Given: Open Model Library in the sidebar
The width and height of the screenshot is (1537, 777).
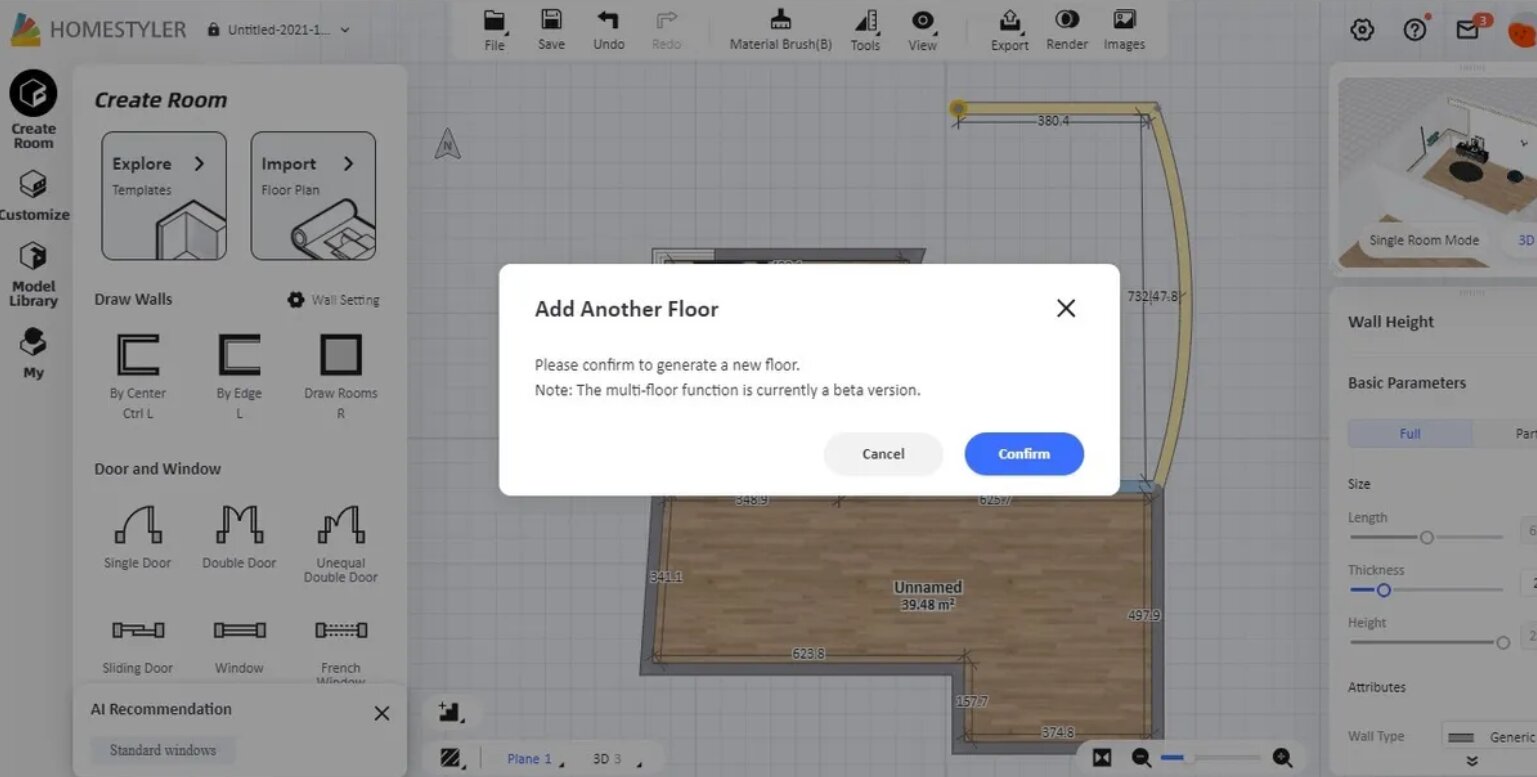Looking at the screenshot, I should 33,275.
